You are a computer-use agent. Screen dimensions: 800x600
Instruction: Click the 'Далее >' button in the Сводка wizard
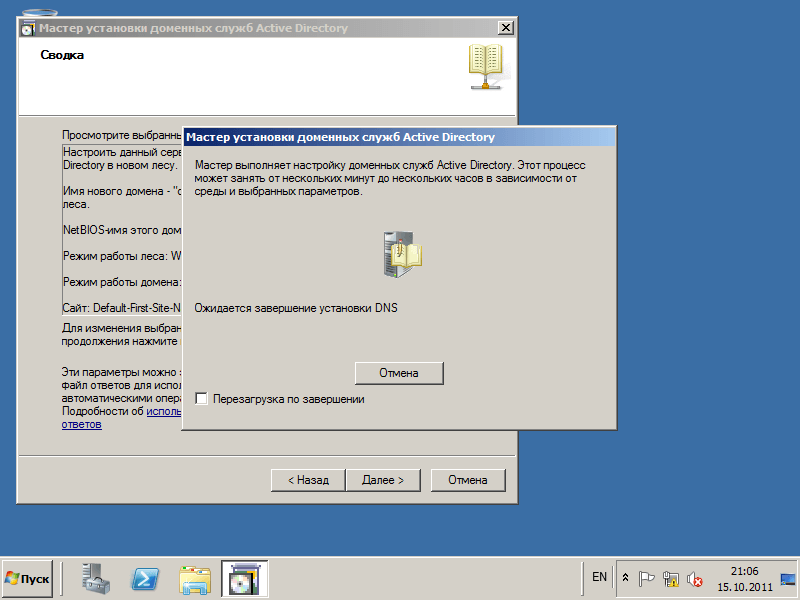pos(383,480)
